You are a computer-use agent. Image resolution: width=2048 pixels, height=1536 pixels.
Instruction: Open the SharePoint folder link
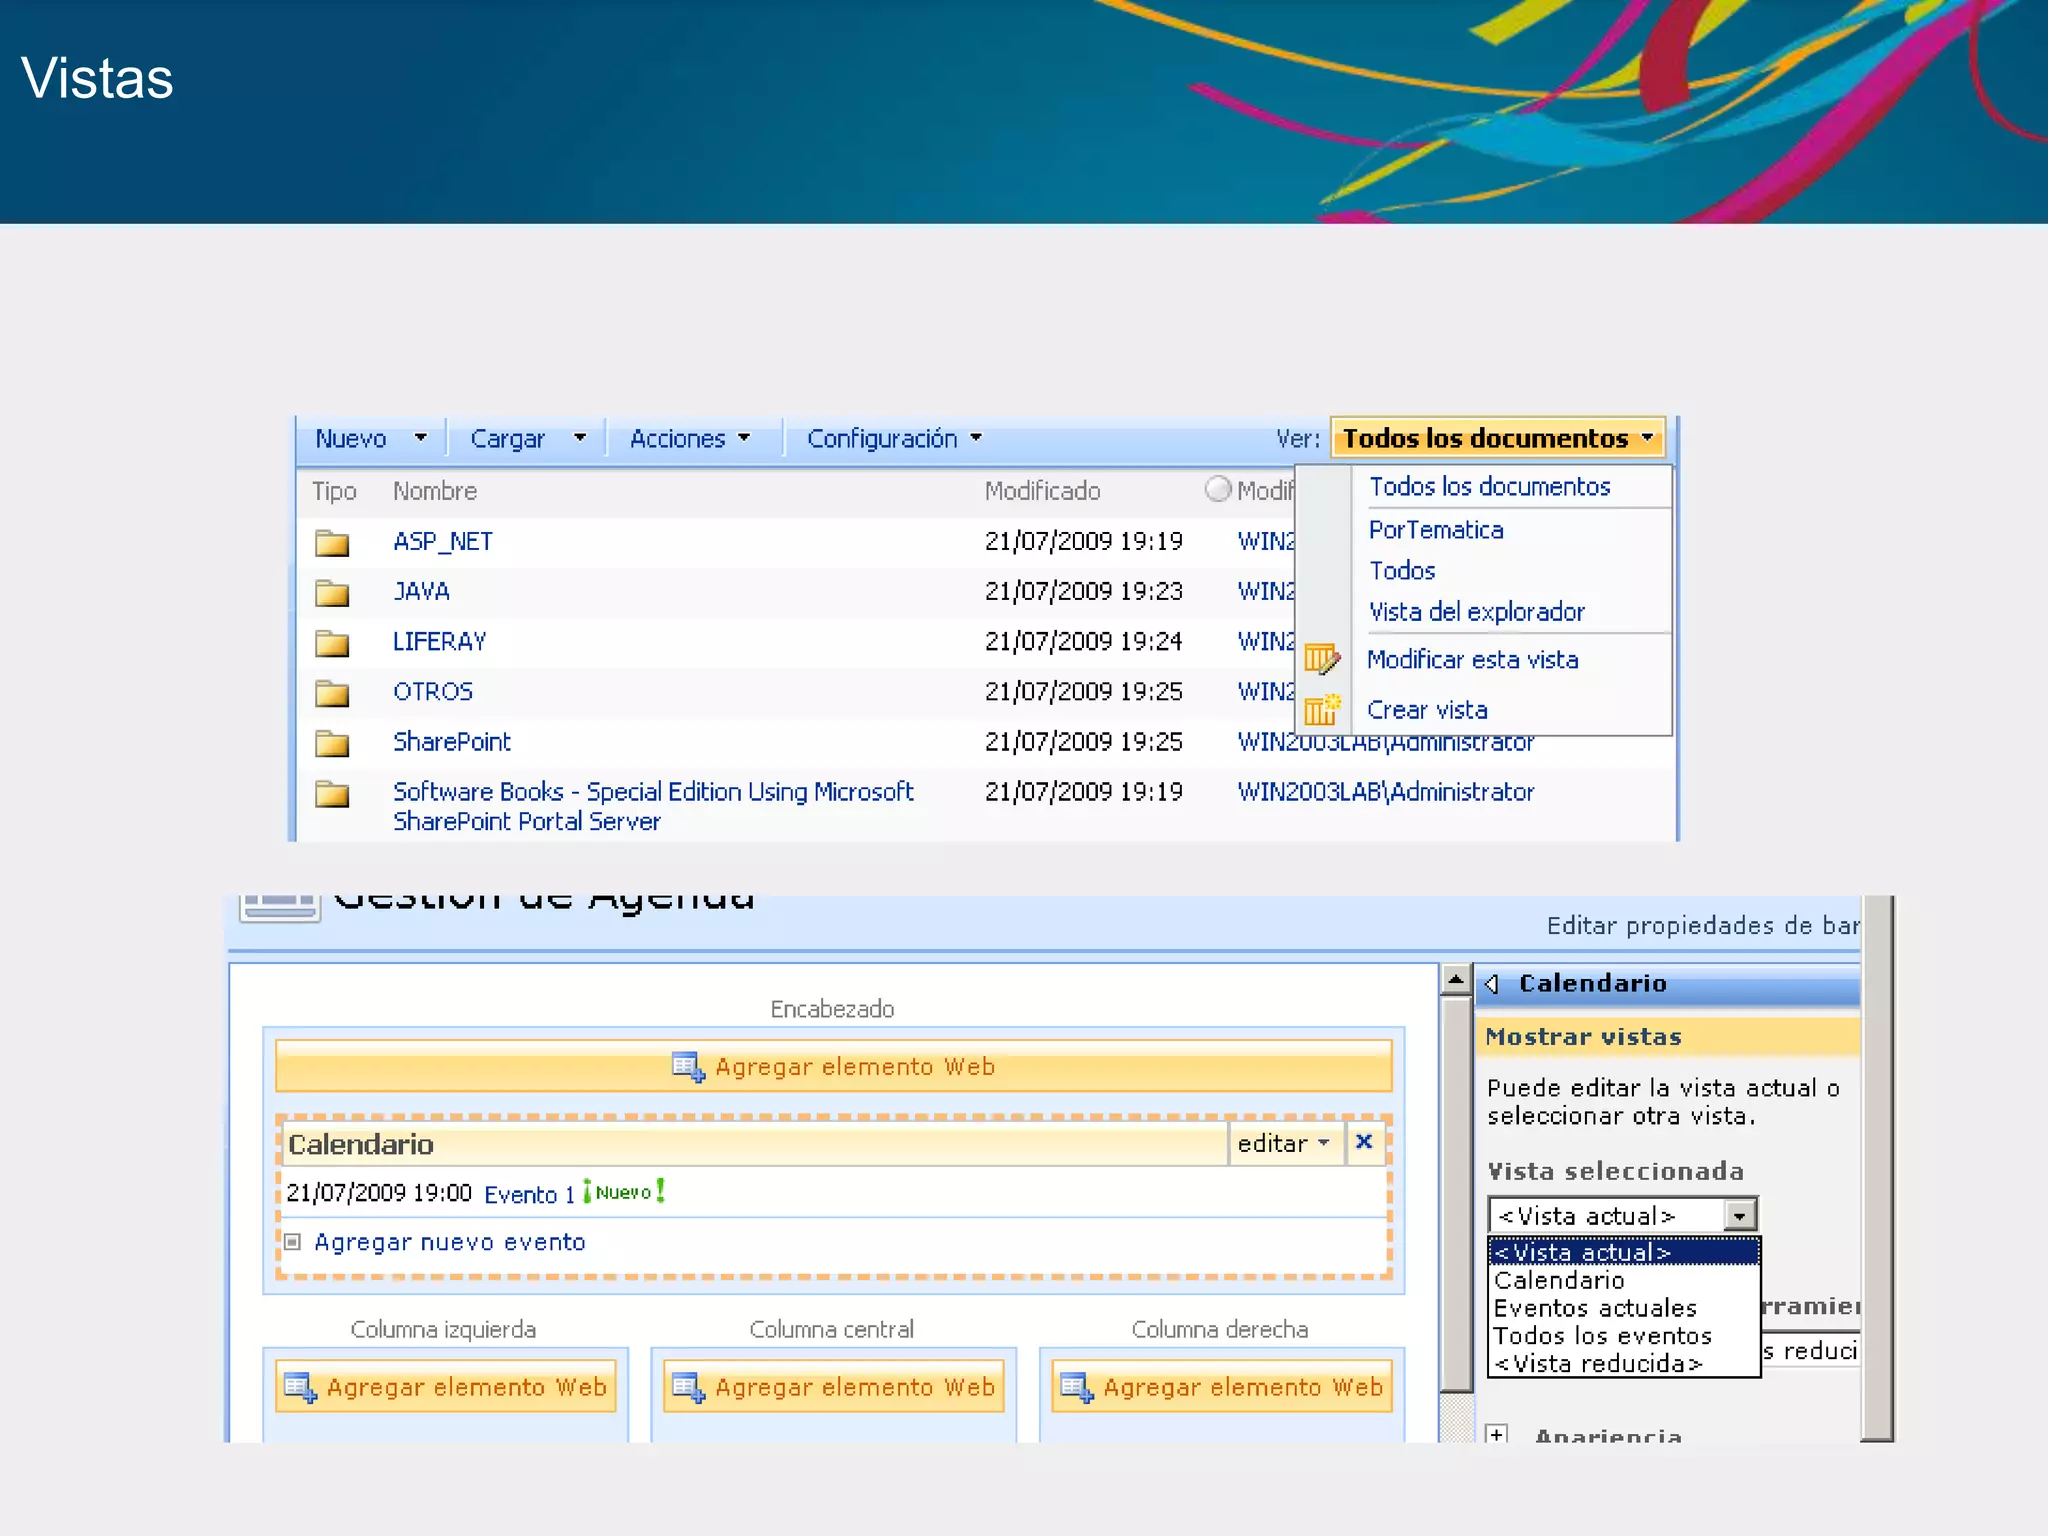tap(451, 742)
